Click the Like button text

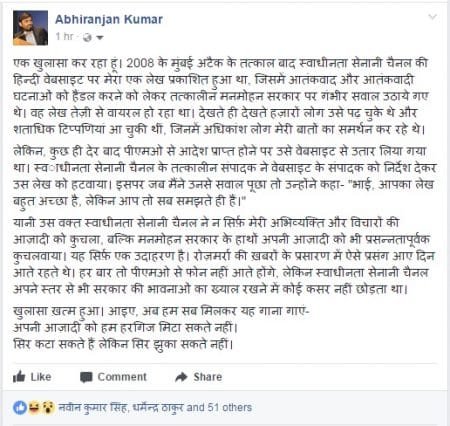click(41, 377)
